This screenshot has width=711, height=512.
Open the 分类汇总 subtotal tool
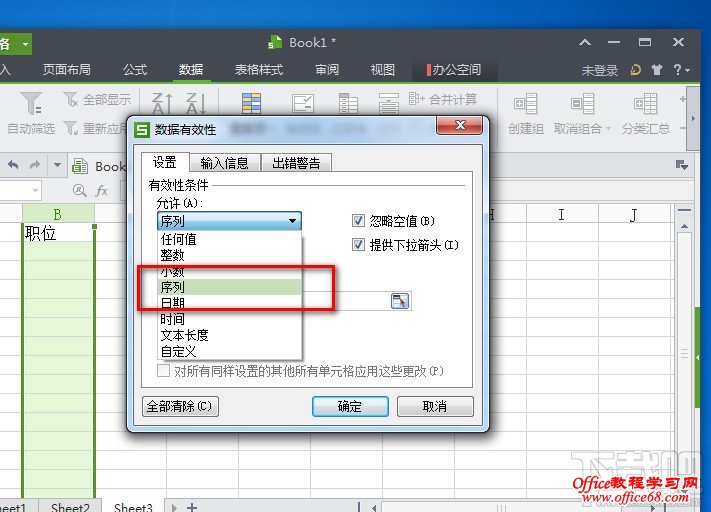click(645, 113)
